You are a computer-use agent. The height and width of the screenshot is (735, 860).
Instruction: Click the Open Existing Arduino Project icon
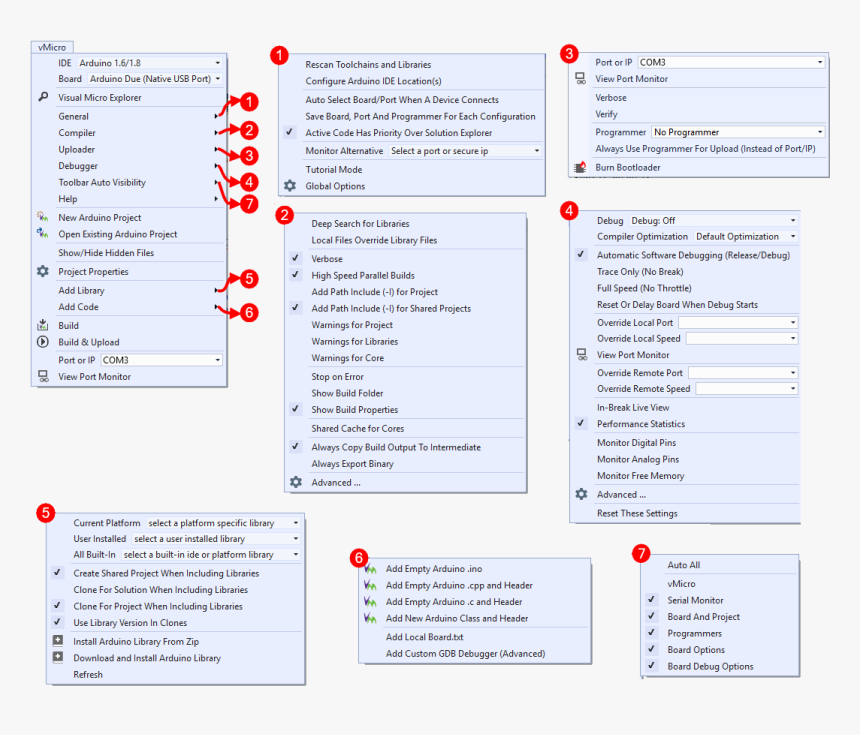click(x=43, y=234)
